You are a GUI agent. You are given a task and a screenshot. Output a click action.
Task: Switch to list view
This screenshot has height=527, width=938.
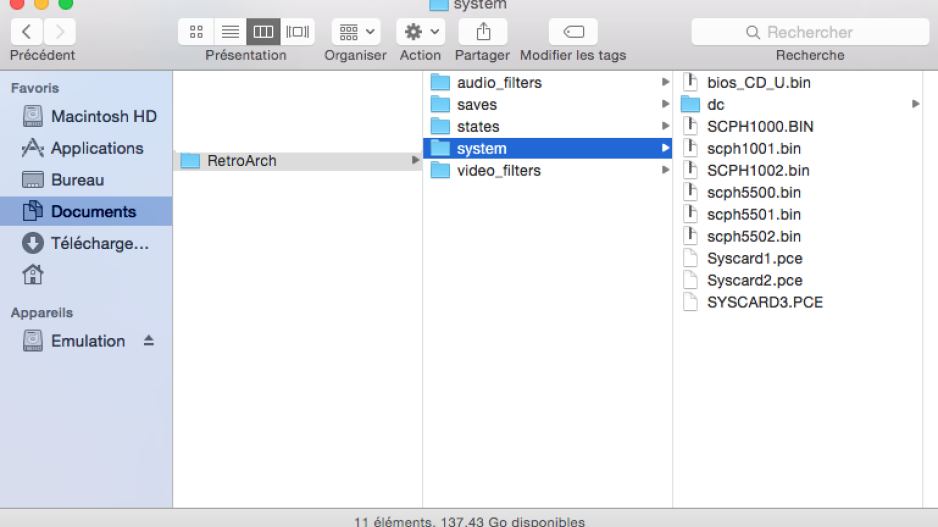click(x=230, y=32)
